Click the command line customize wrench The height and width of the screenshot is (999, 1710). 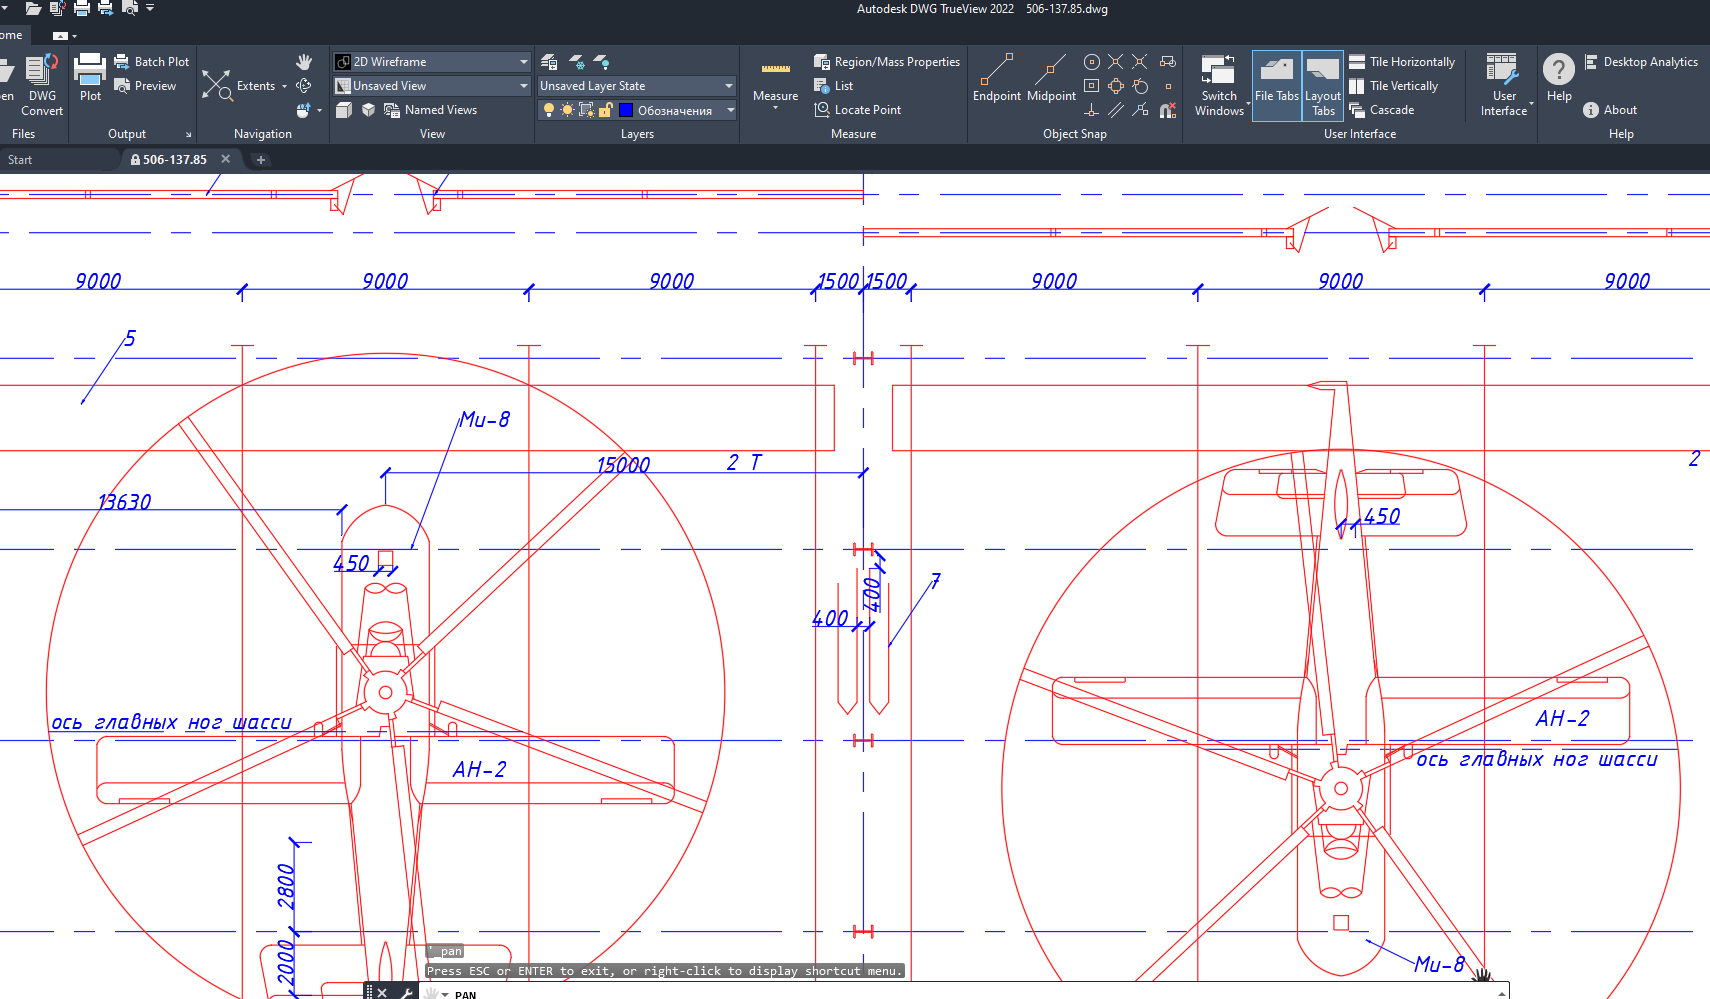pyautogui.click(x=406, y=992)
